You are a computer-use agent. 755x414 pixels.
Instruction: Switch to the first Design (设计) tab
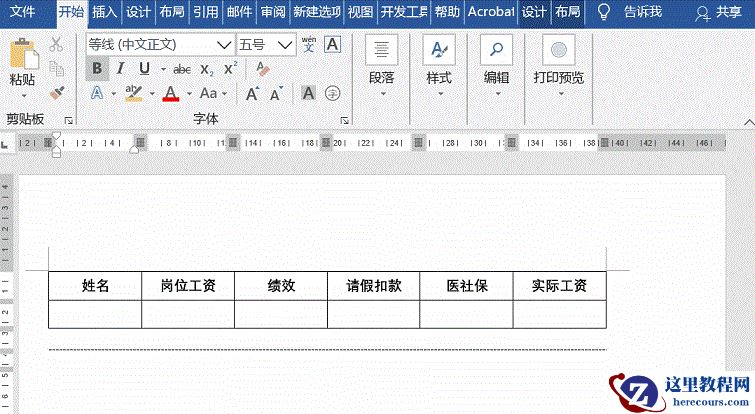click(x=138, y=12)
